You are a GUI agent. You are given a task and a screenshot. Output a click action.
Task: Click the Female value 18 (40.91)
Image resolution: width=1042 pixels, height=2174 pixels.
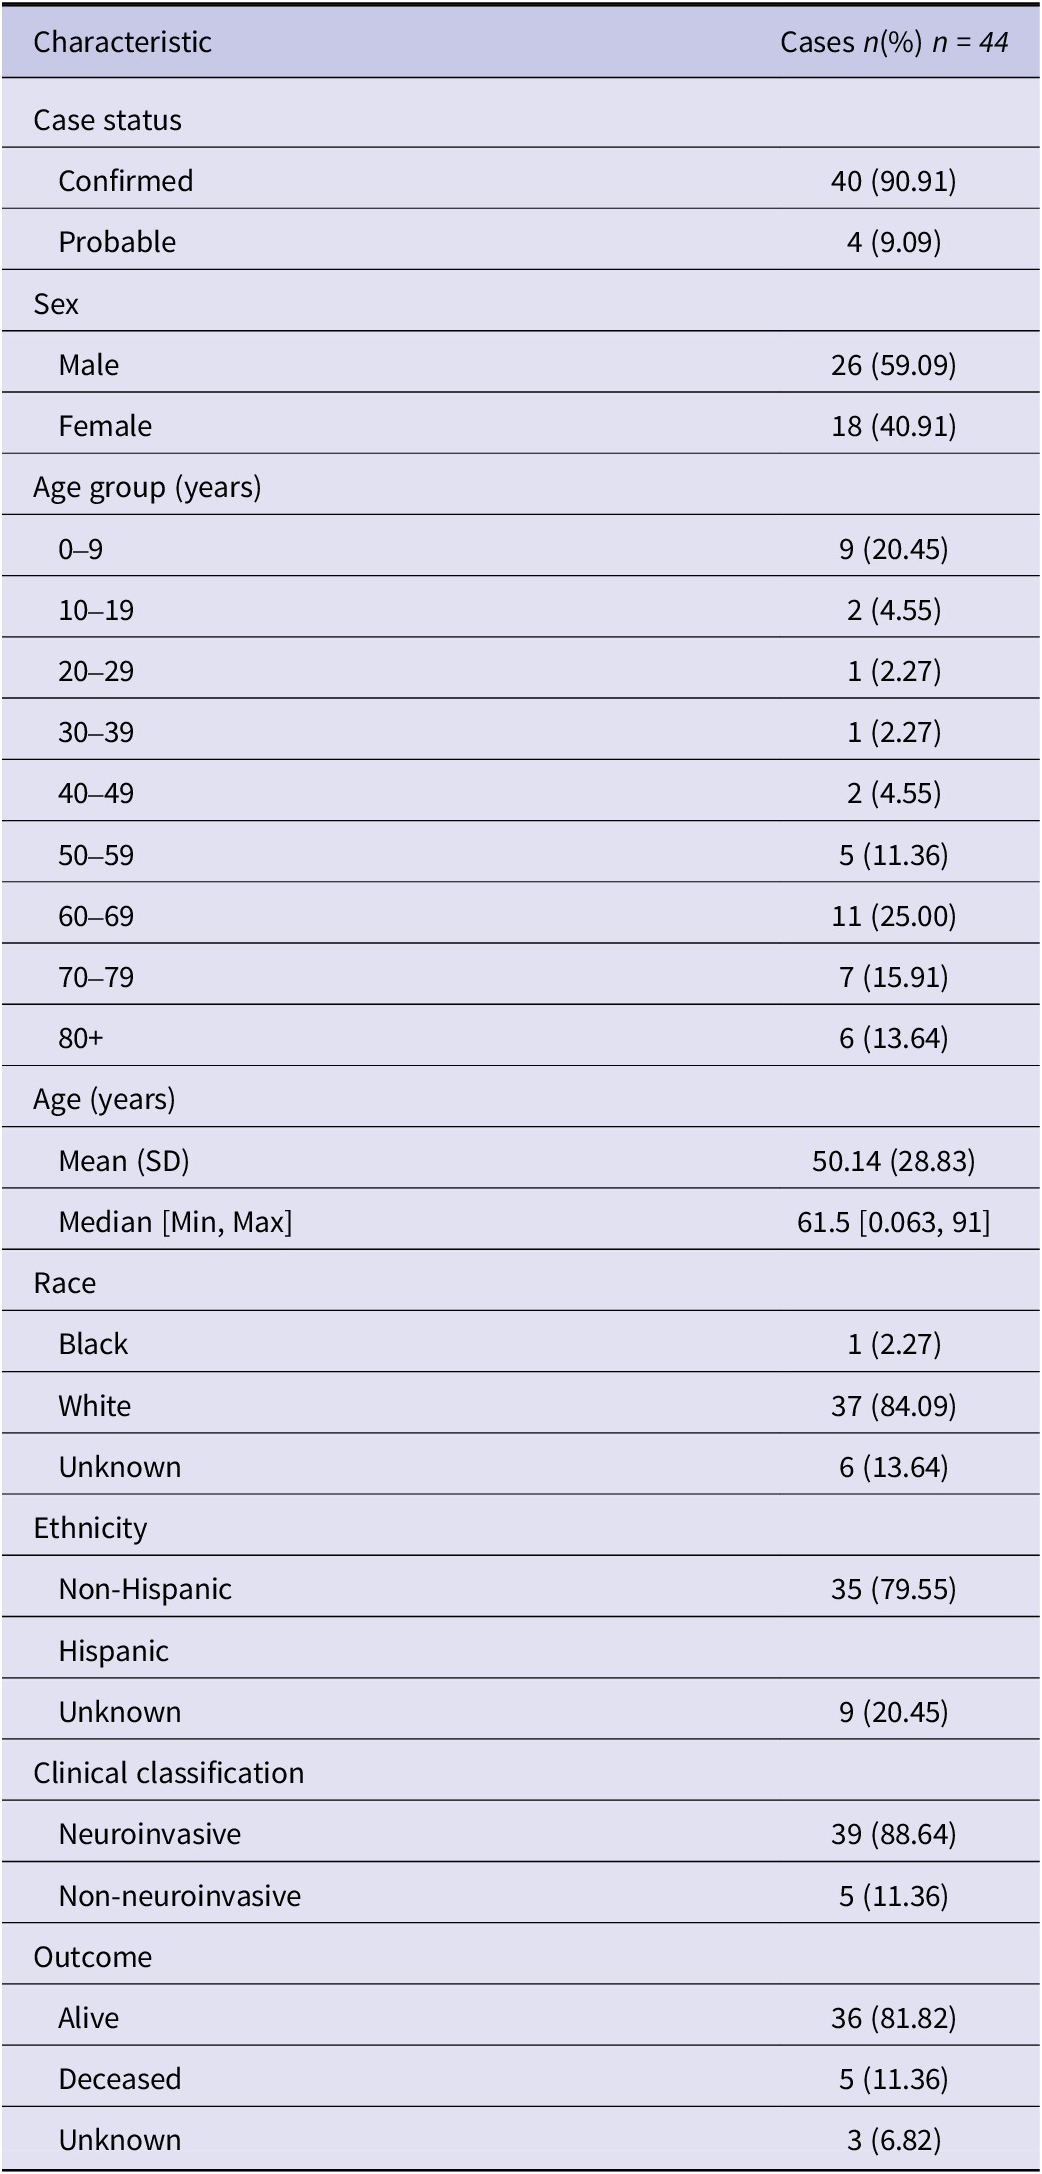(893, 426)
